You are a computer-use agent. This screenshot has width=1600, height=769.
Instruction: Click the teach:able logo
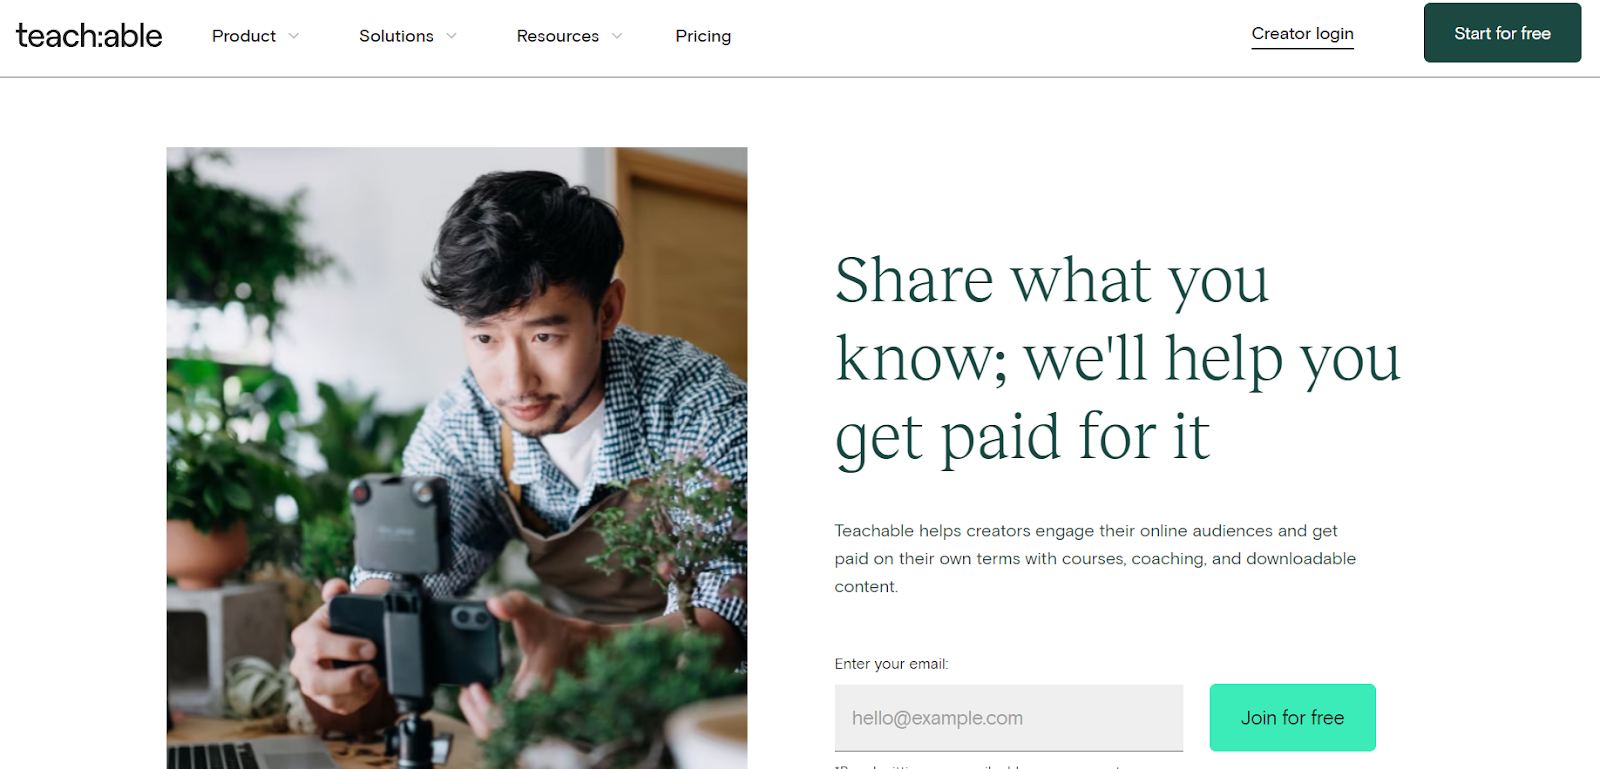click(x=89, y=36)
